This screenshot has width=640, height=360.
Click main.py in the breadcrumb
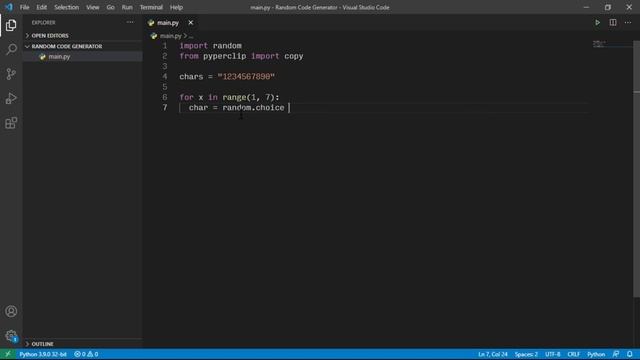pyautogui.click(x=171, y=36)
